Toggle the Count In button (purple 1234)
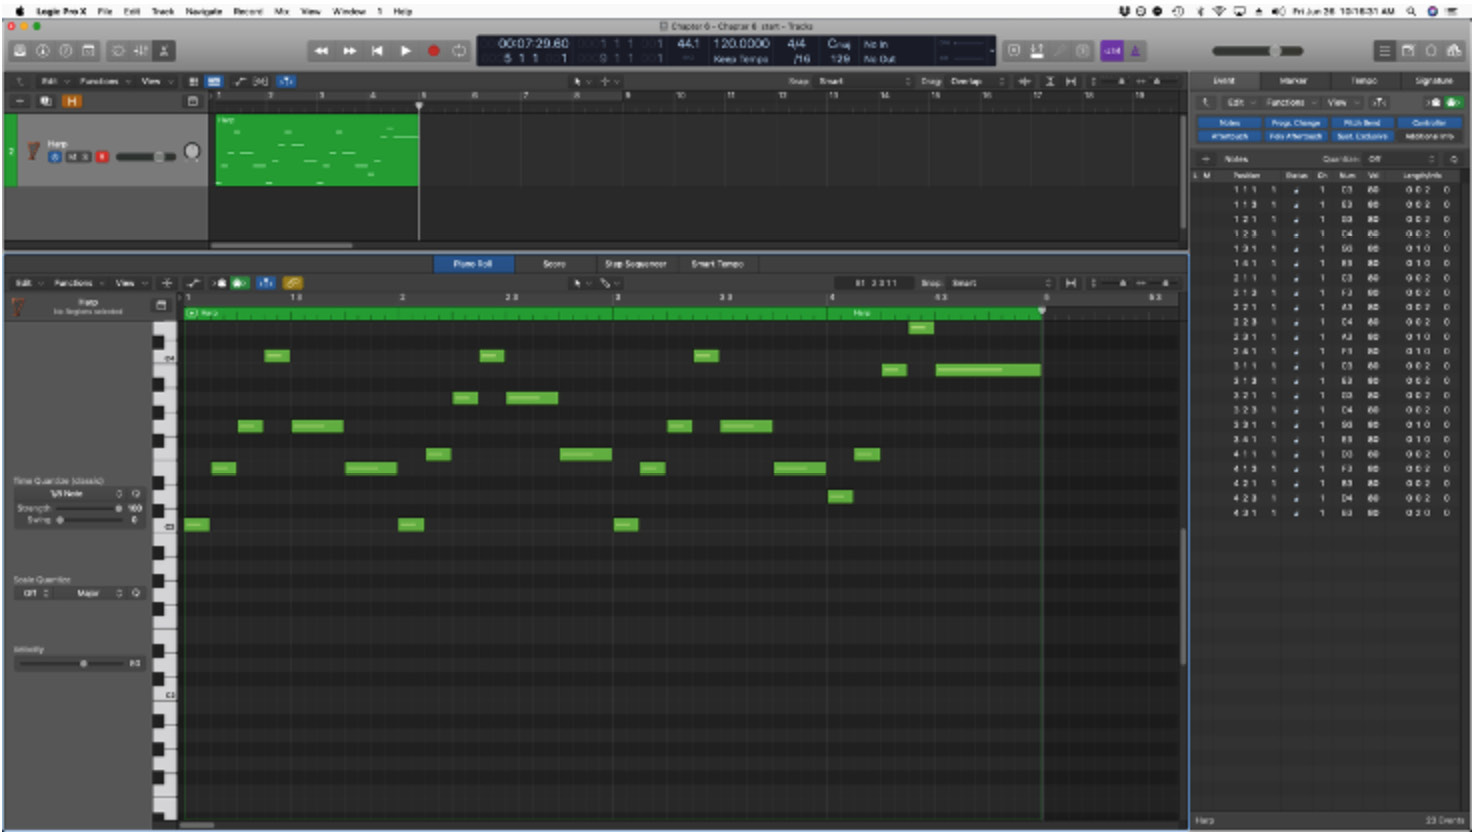The width and height of the screenshot is (1474, 838). (x=1112, y=51)
